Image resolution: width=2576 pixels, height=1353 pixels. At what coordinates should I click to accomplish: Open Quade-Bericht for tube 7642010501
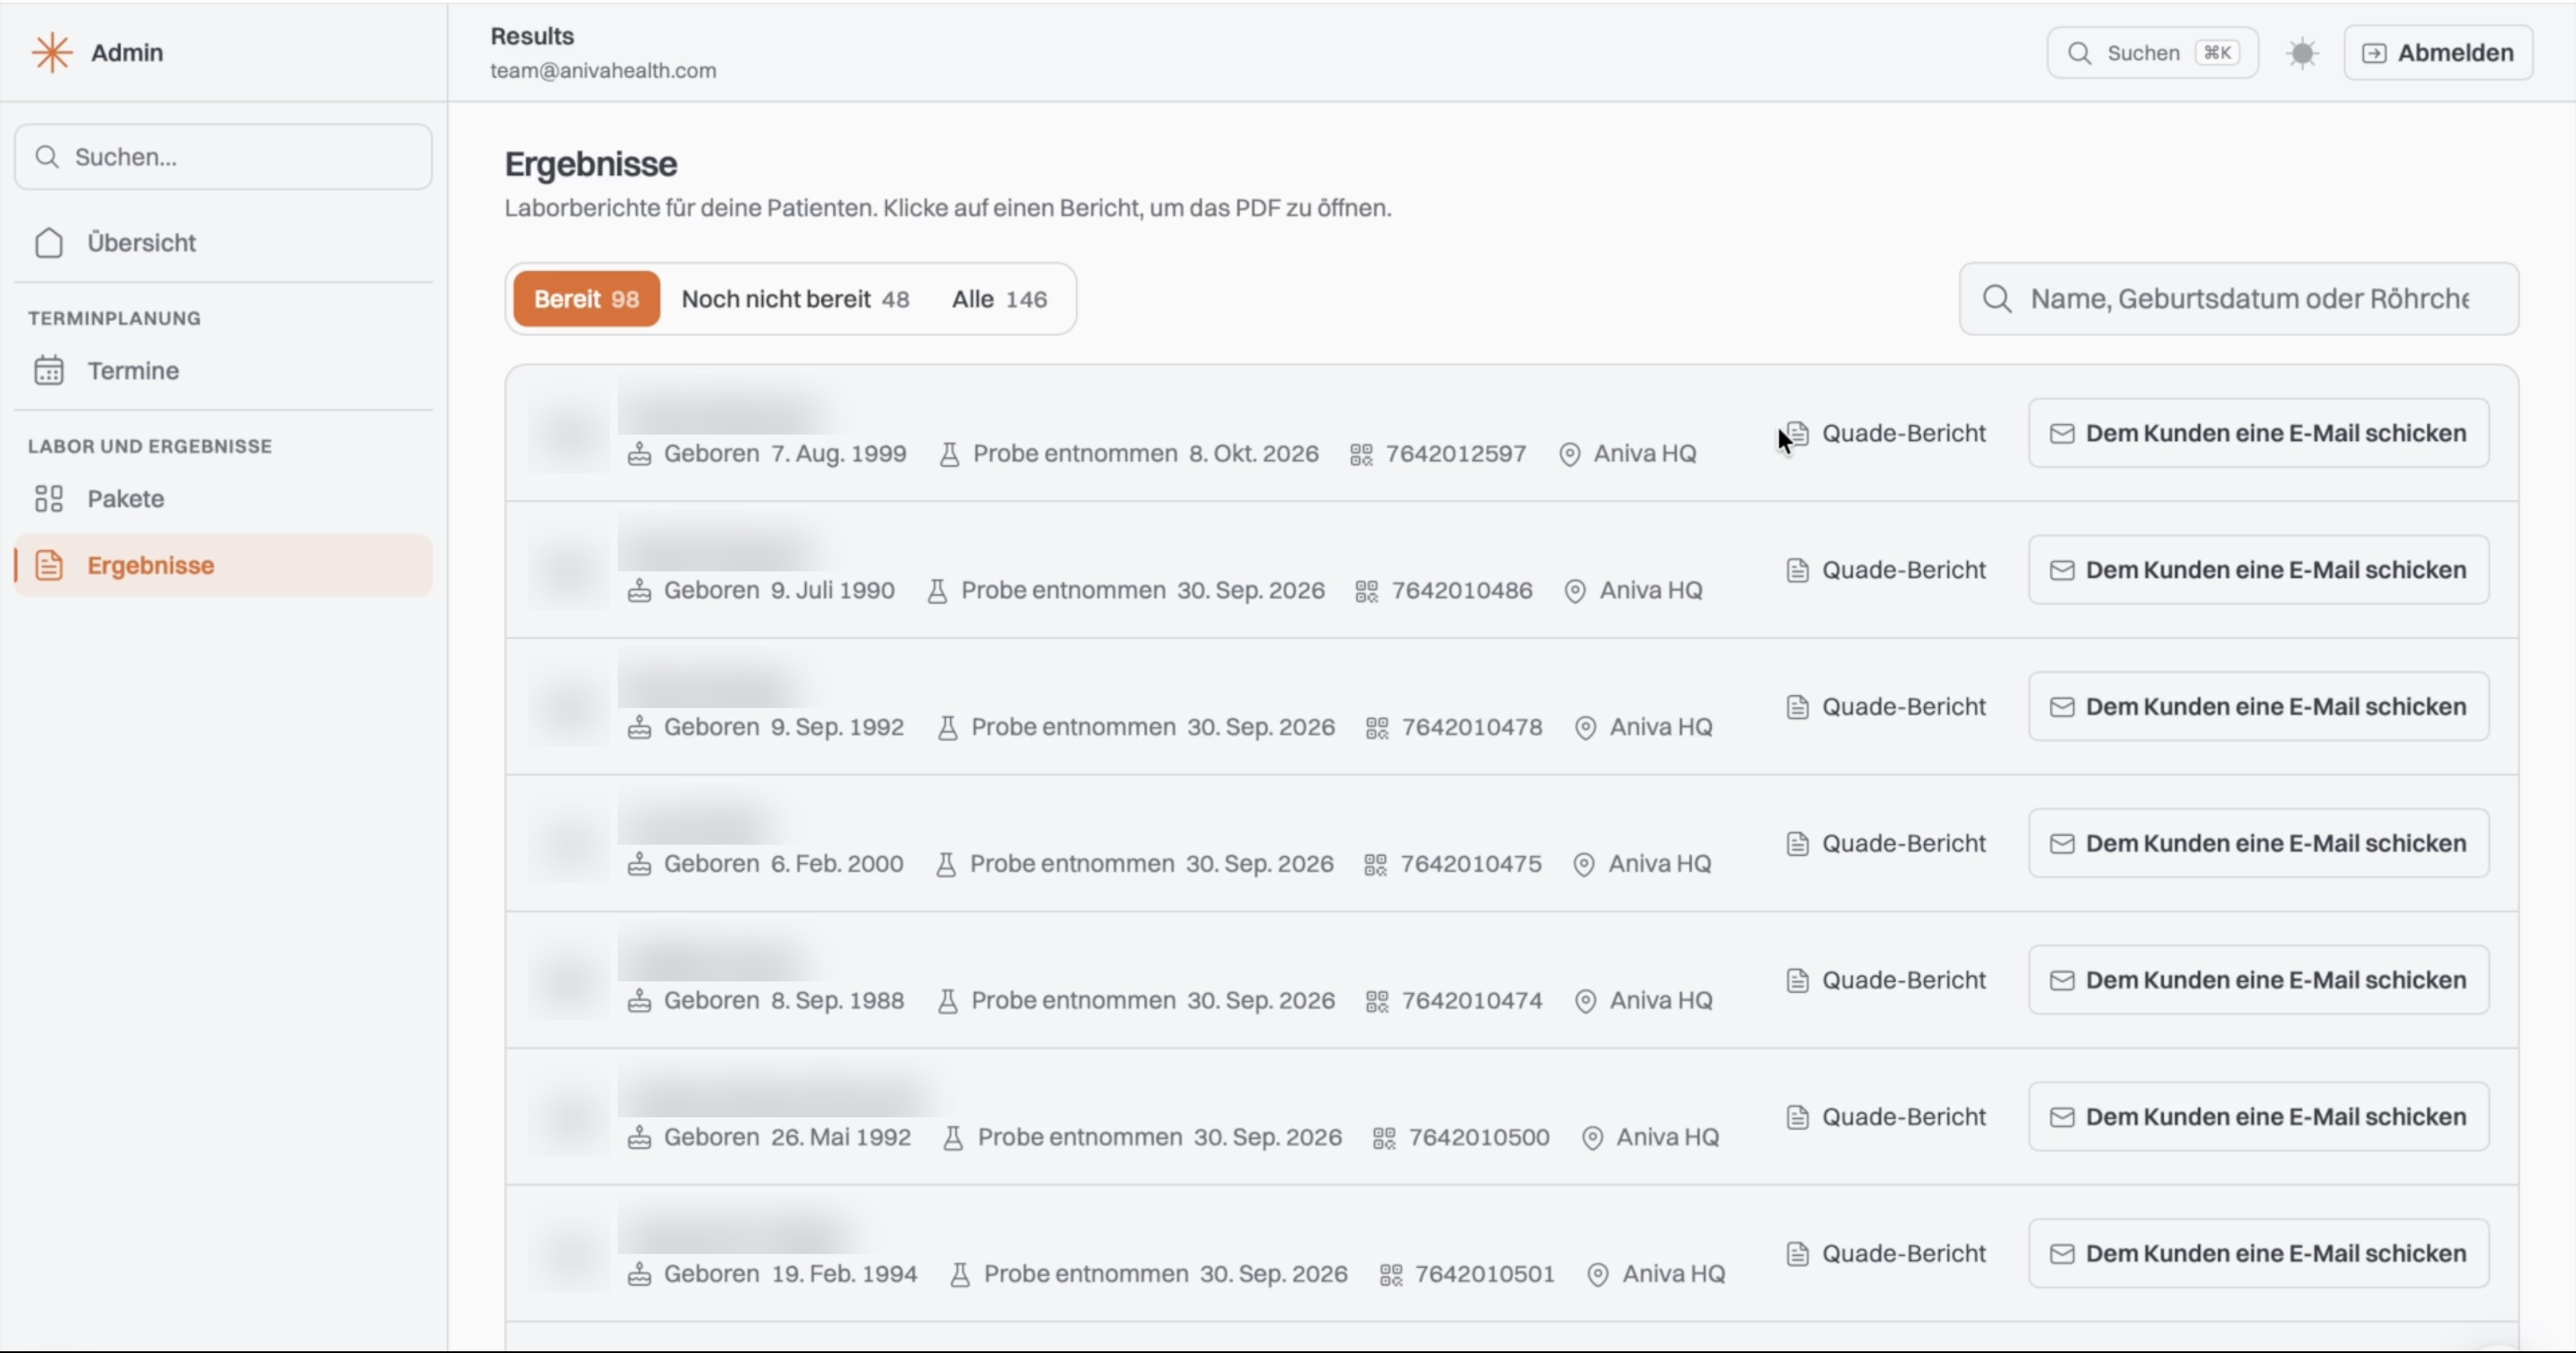(1886, 1254)
